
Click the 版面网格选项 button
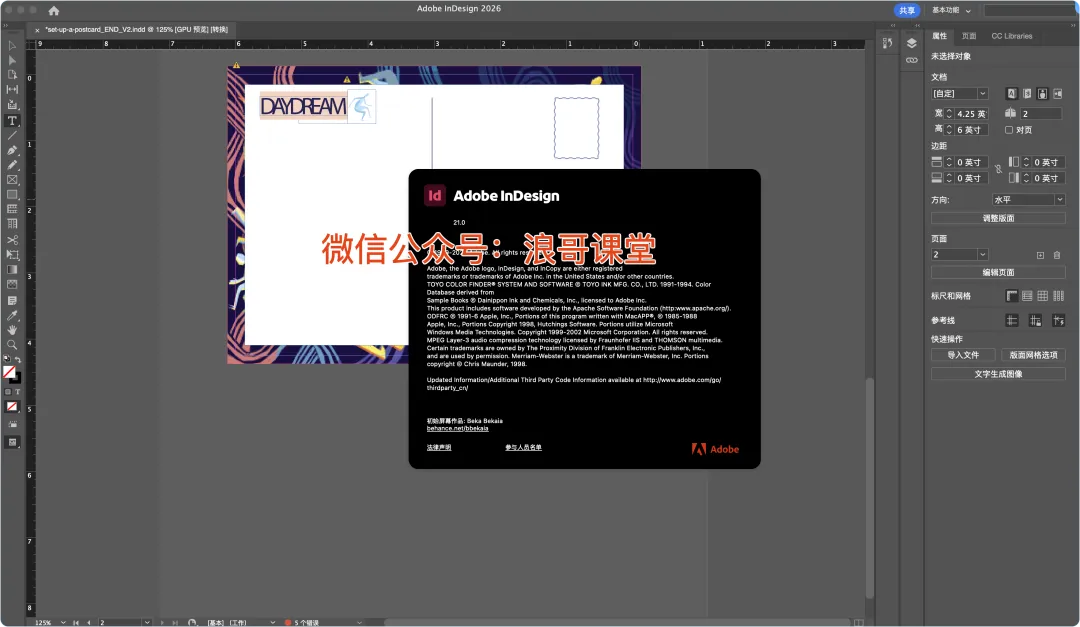coord(1033,355)
